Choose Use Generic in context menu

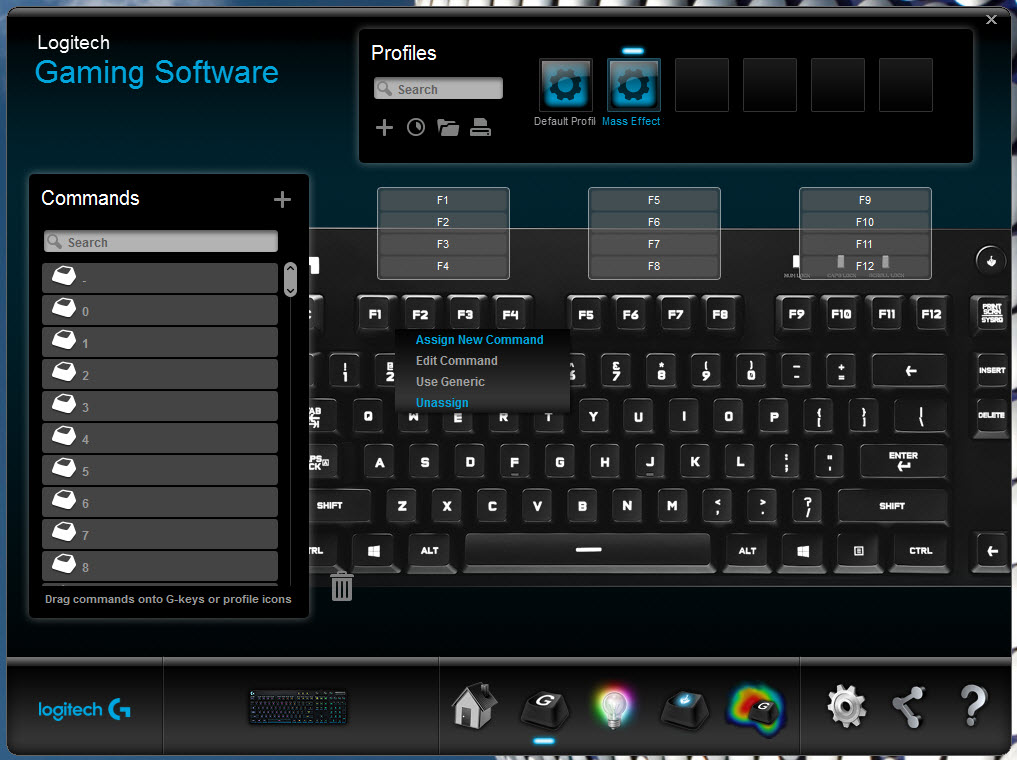[x=450, y=382]
